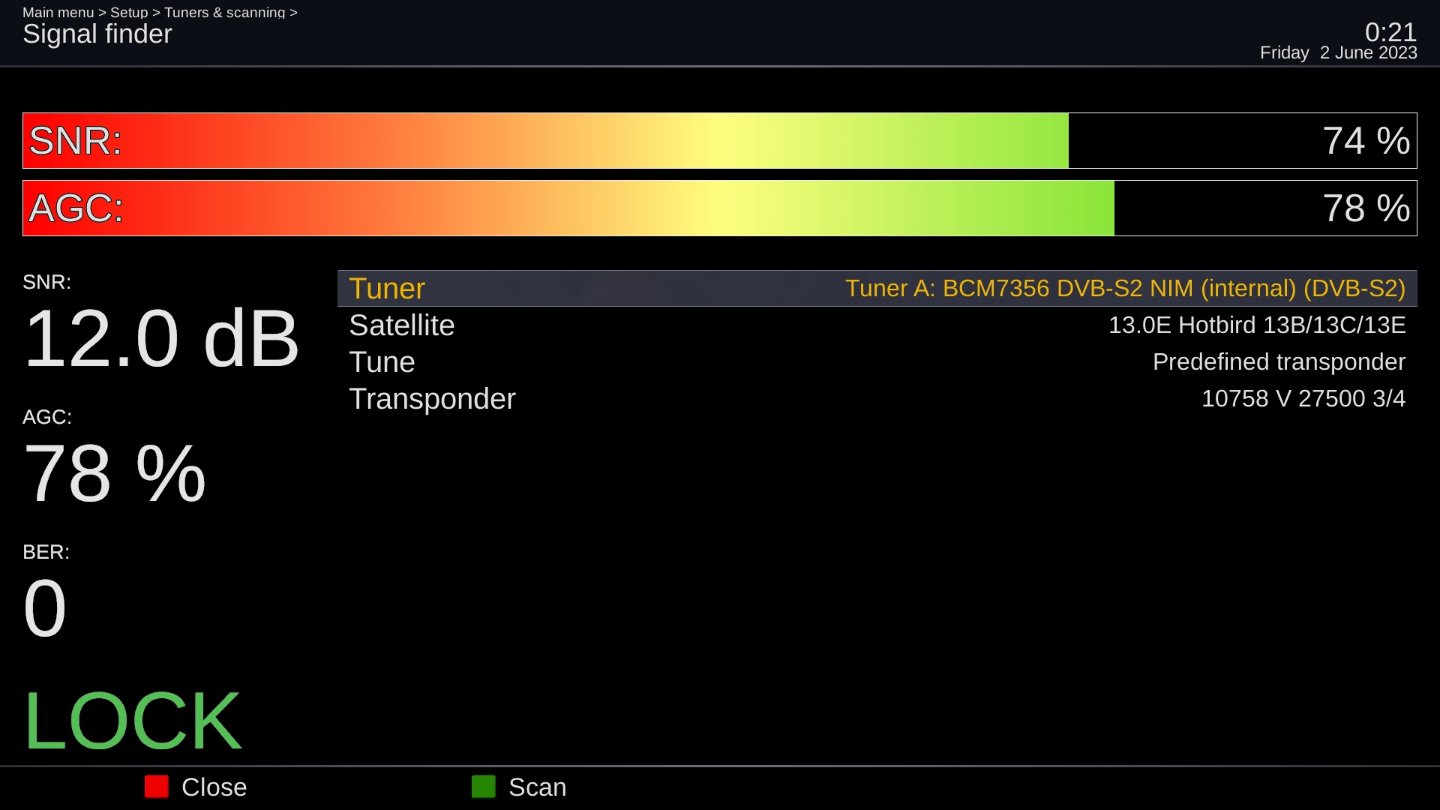Screen dimensions: 1440x810
Task: Select the Tuner row label
Action: pos(387,289)
